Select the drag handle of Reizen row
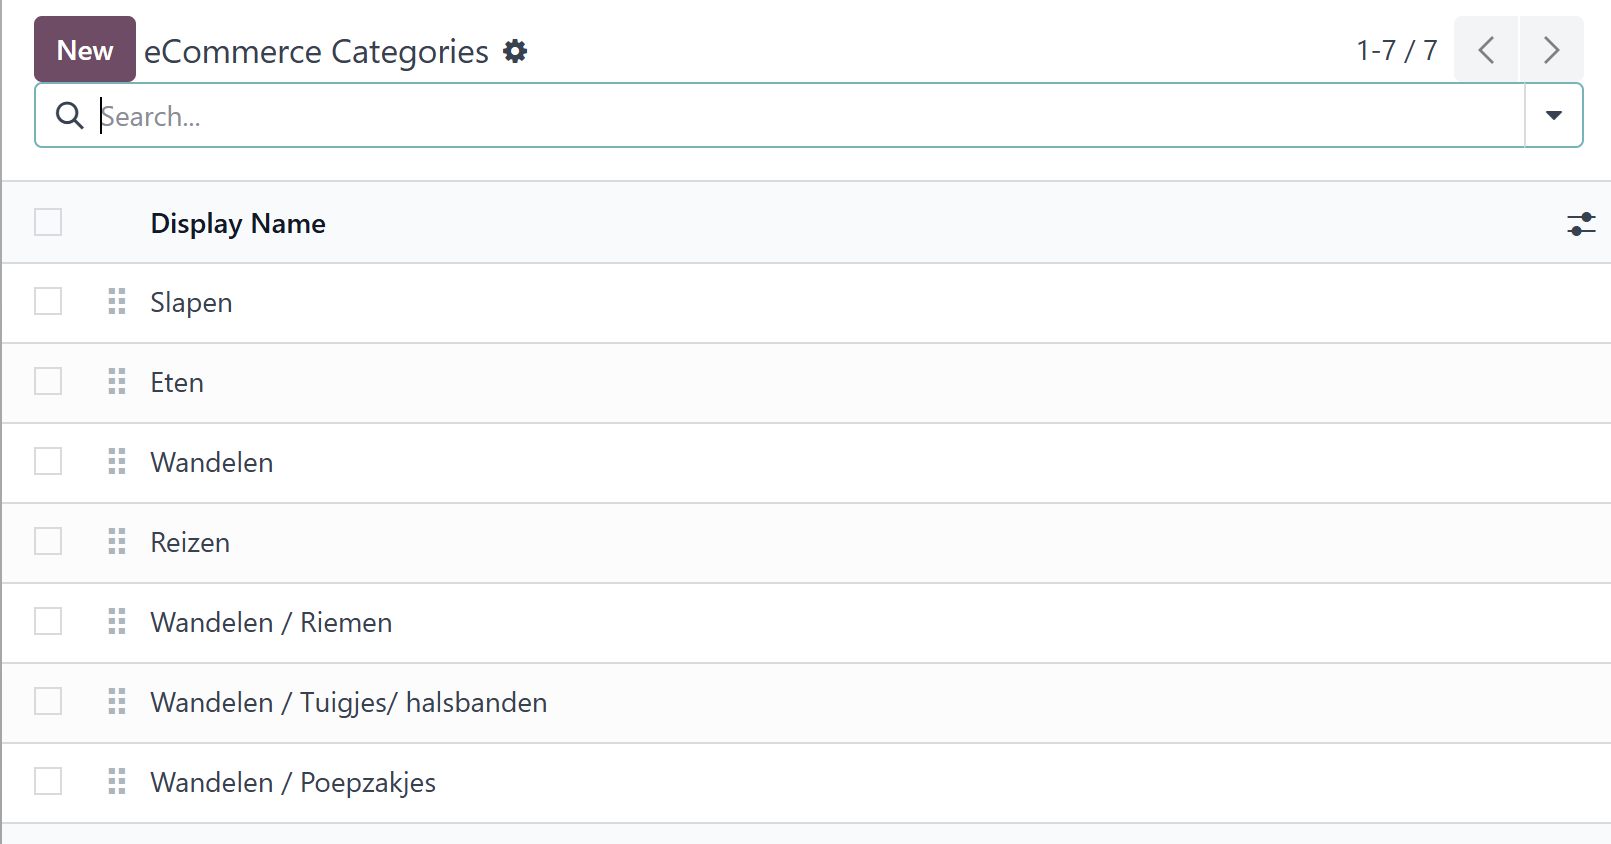1611x844 pixels. (117, 541)
